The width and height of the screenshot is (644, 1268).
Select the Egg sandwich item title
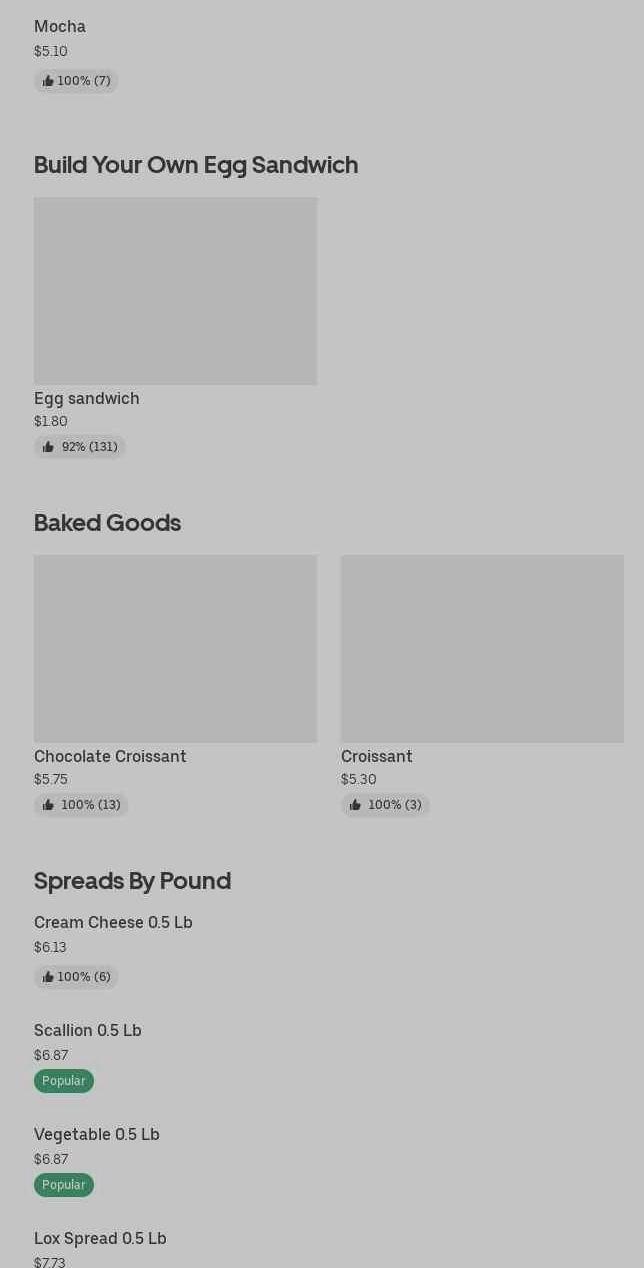[87, 399]
